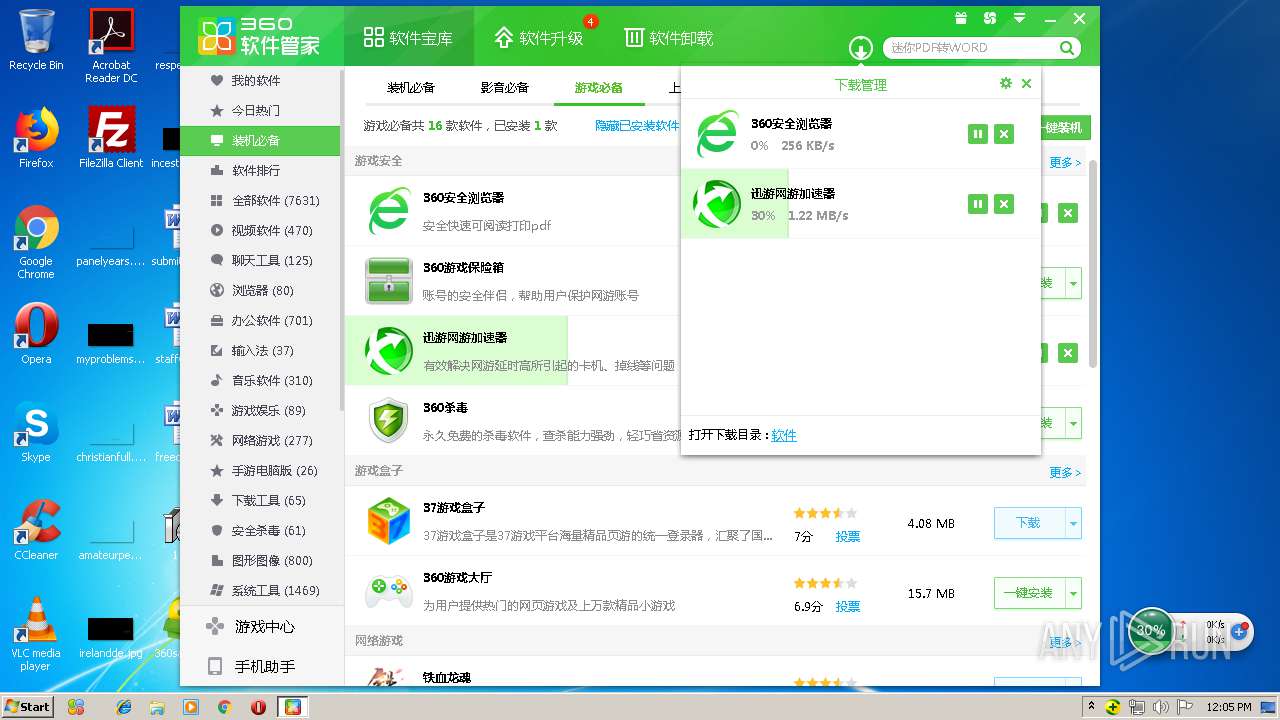Open the 软件卸载 uninstall tab
Image resolution: width=1280 pixels, height=720 pixels.
click(x=668, y=38)
